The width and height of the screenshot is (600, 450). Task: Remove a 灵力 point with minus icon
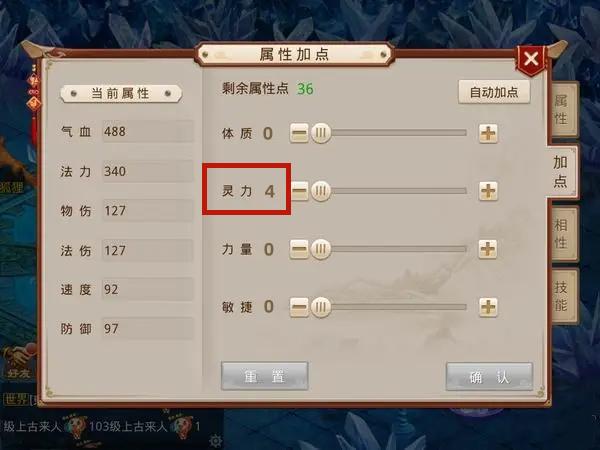point(299,191)
